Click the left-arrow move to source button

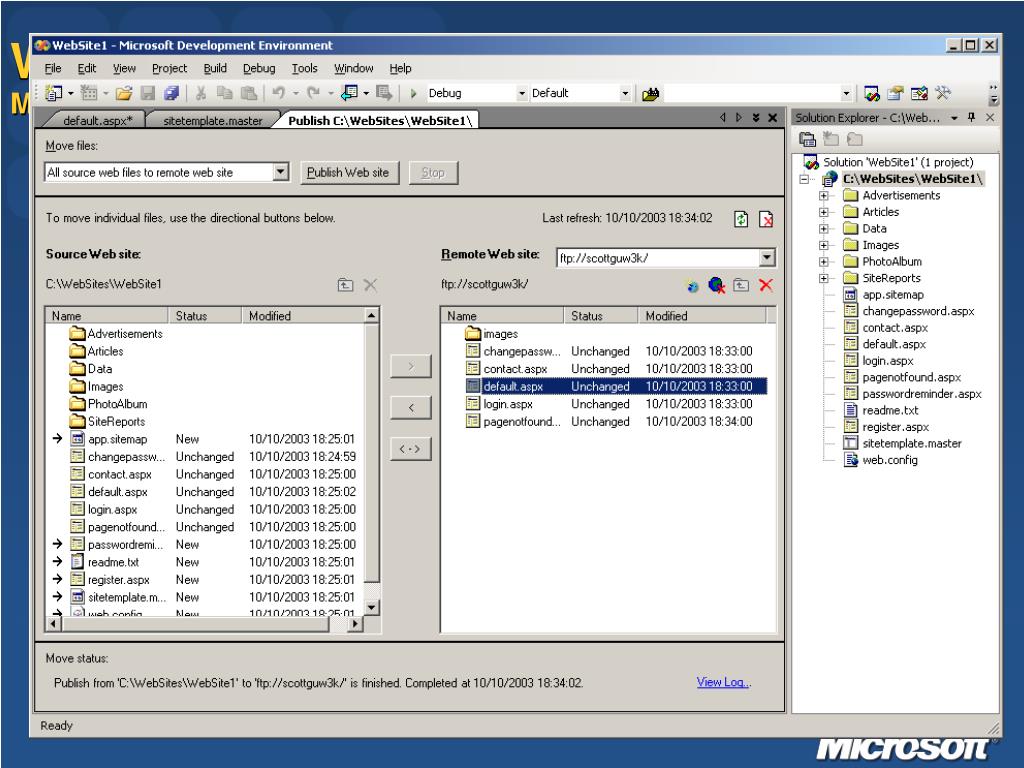pos(411,408)
